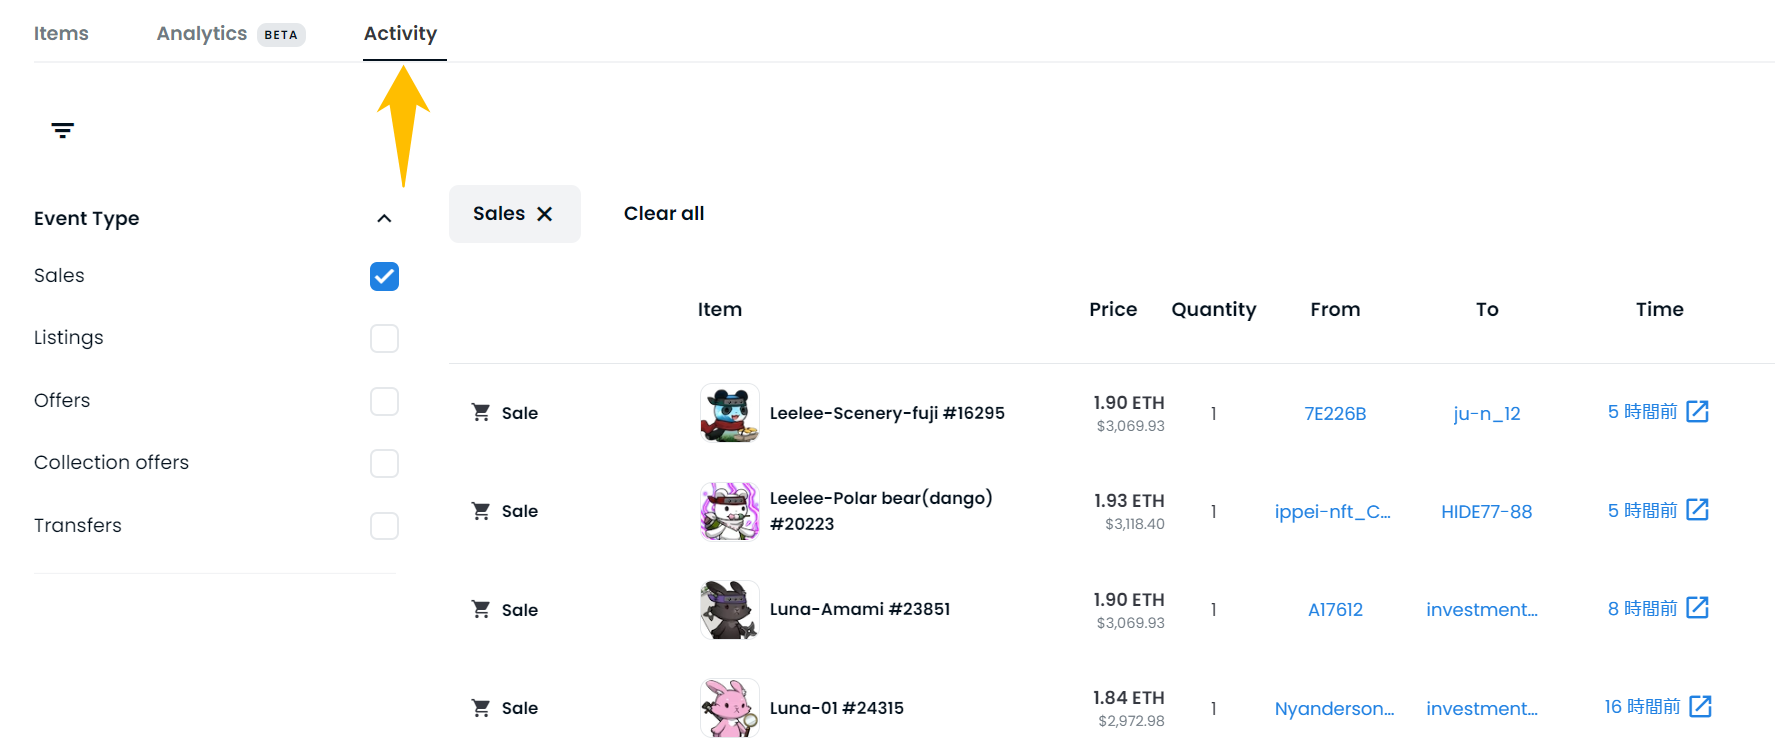Open the Analytics BETA tab
Viewport: 1780px width, 750px height.
tap(231, 33)
